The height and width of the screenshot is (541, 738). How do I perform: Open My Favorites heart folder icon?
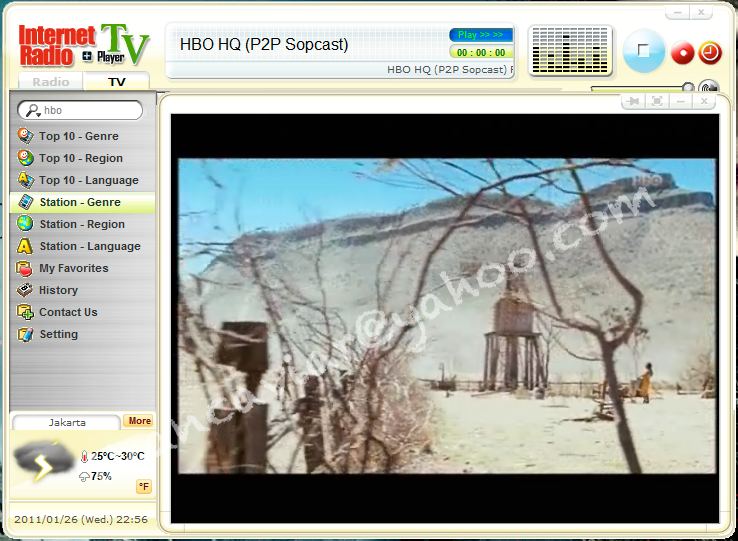coord(25,268)
